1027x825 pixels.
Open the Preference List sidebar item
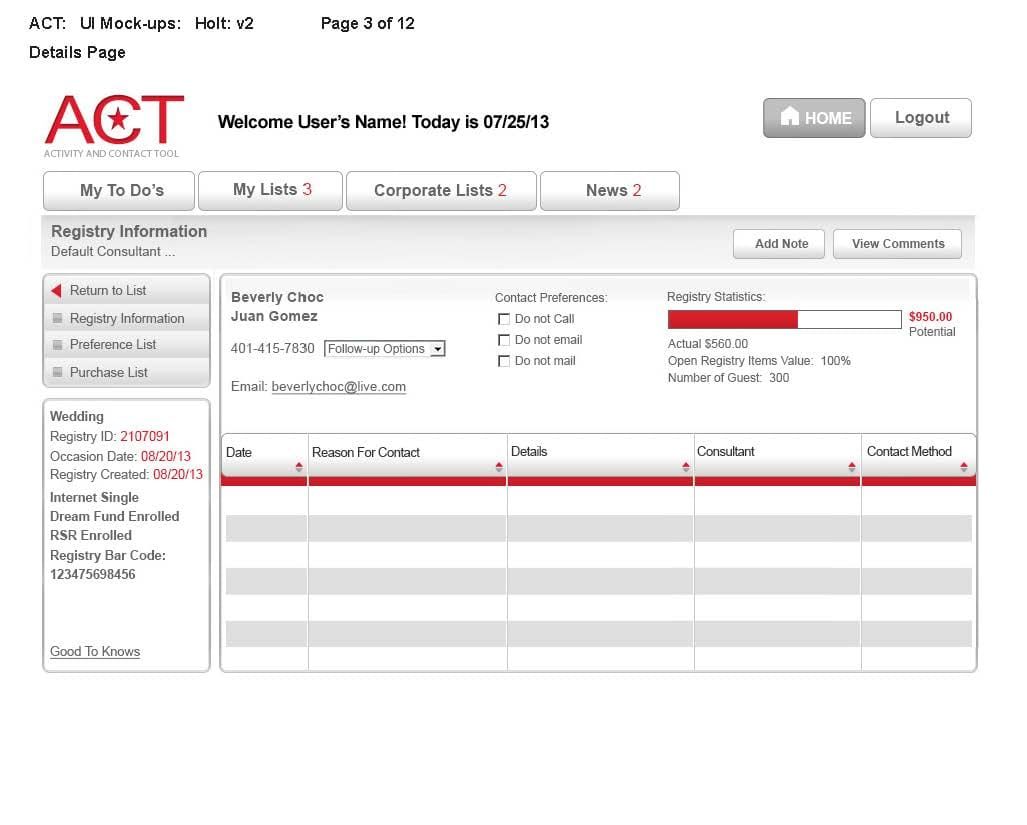point(113,345)
